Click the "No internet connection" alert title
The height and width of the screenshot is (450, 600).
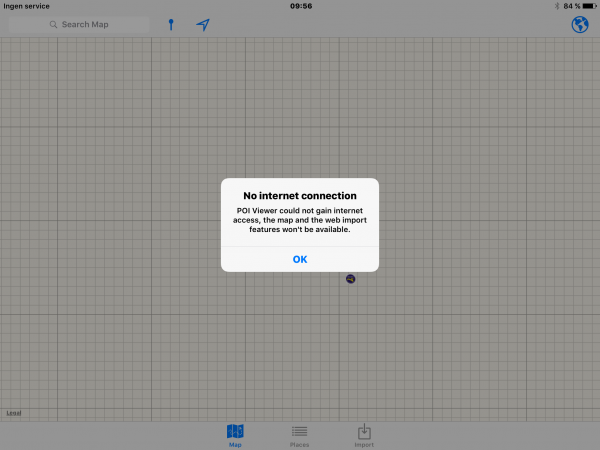(x=300, y=195)
